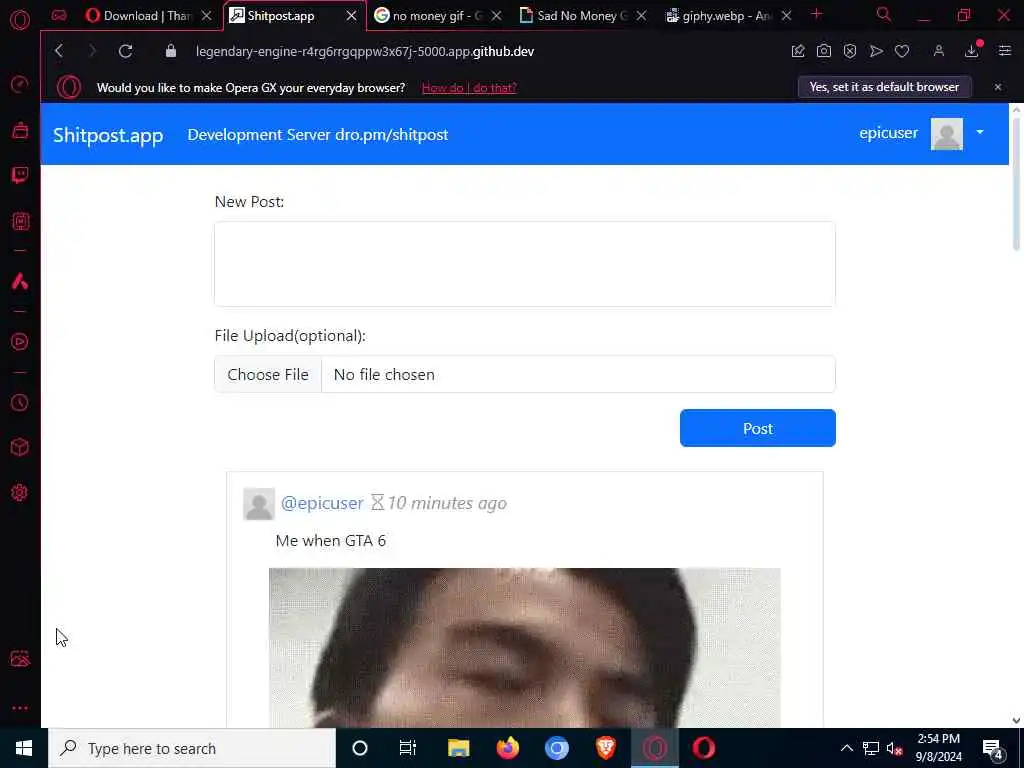Click epicuser avatar in navbar

pyautogui.click(x=946, y=134)
